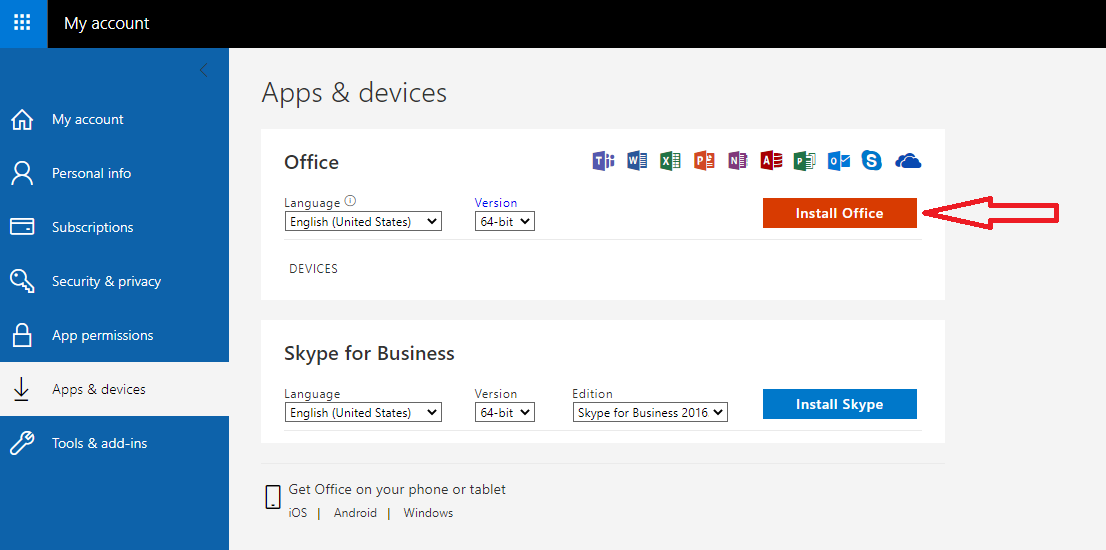Click the Excel app icon
This screenshot has height=550, width=1106.
click(x=670, y=161)
